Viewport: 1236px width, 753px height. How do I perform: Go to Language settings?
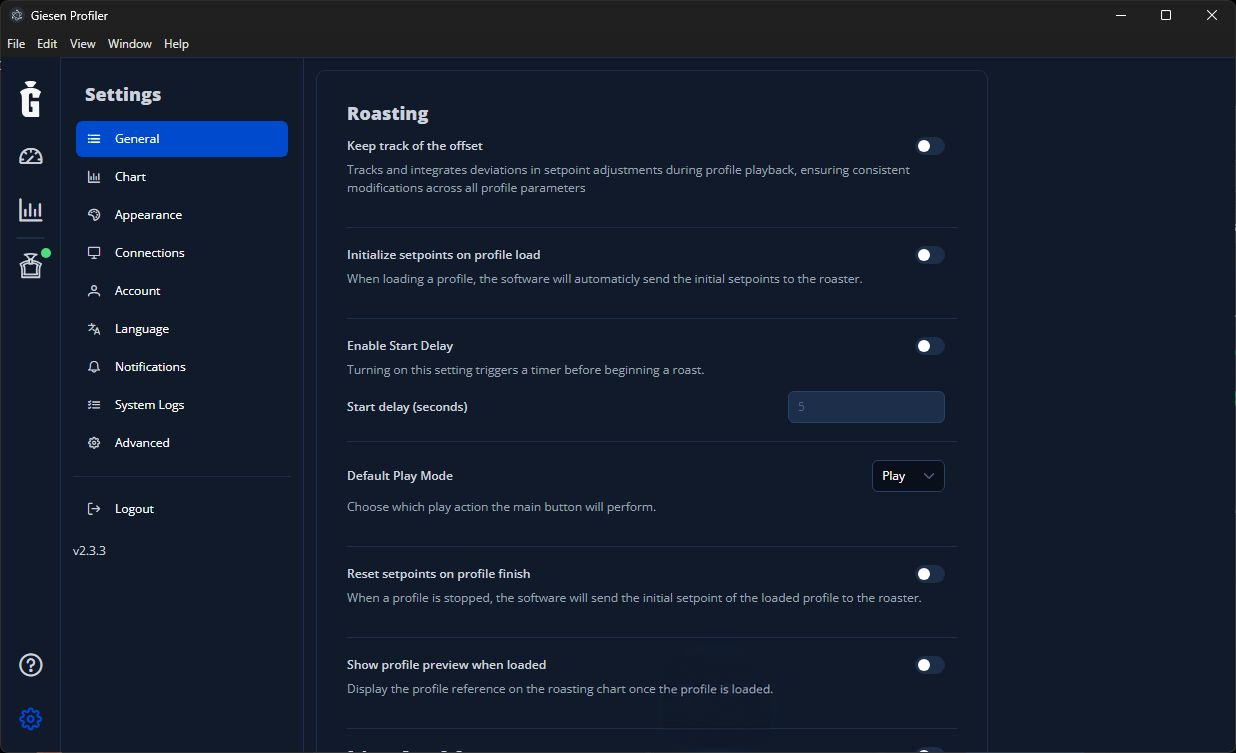pyautogui.click(x=182, y=329)
